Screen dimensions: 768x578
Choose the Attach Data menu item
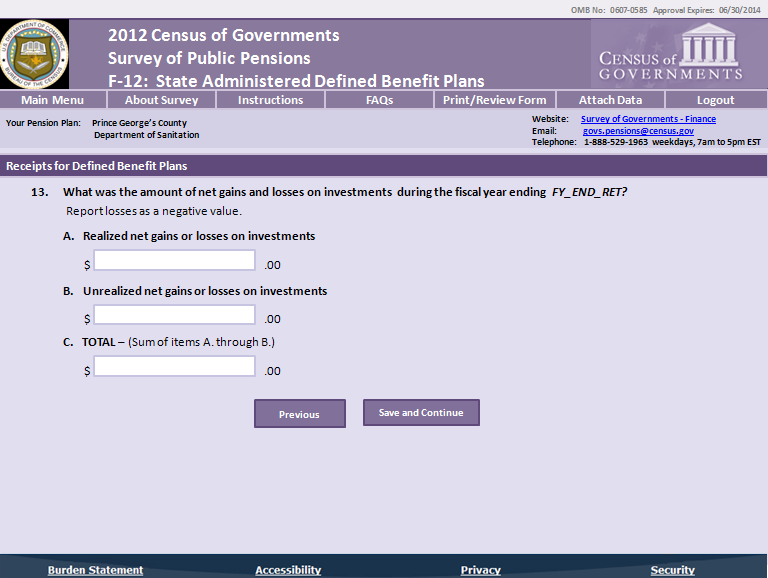(x=610, y=100)
